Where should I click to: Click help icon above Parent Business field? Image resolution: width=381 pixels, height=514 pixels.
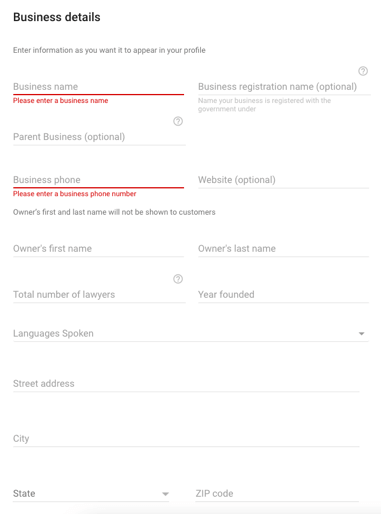point(178,121)
